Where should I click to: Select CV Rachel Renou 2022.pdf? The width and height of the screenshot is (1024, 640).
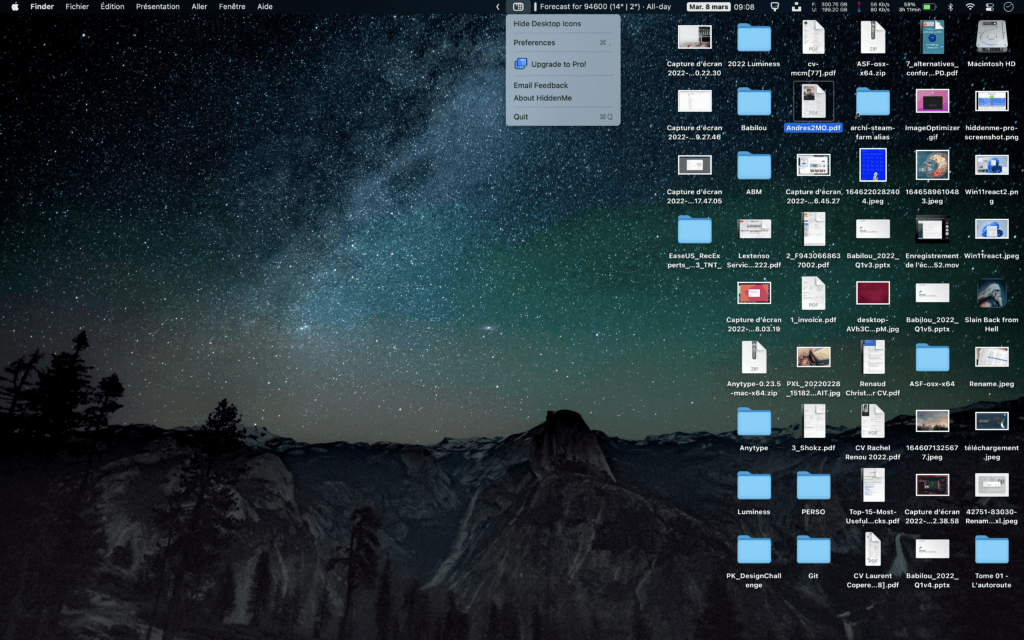point(872,421)
